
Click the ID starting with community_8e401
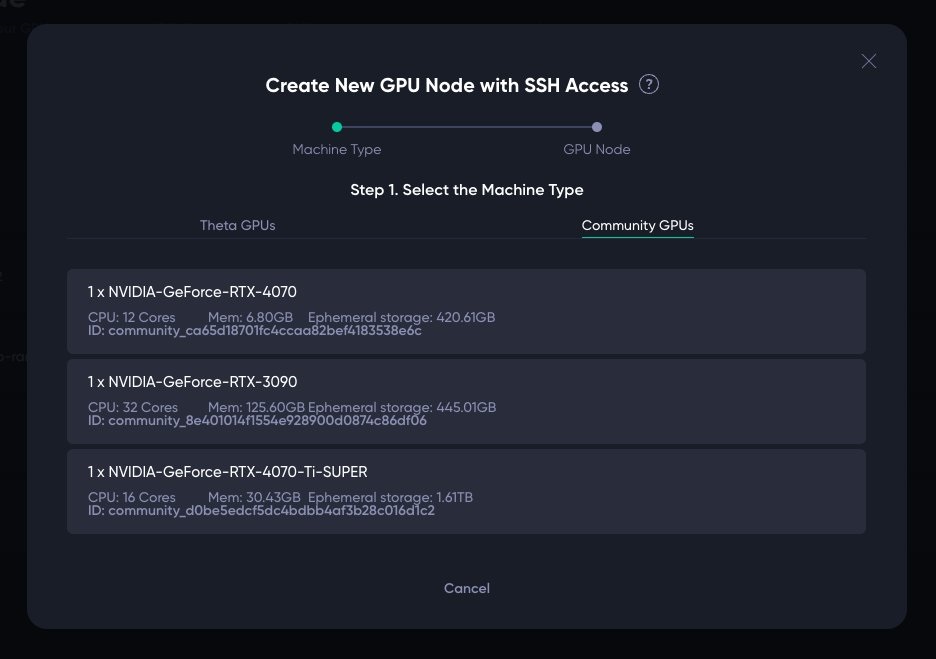[257, 421]
